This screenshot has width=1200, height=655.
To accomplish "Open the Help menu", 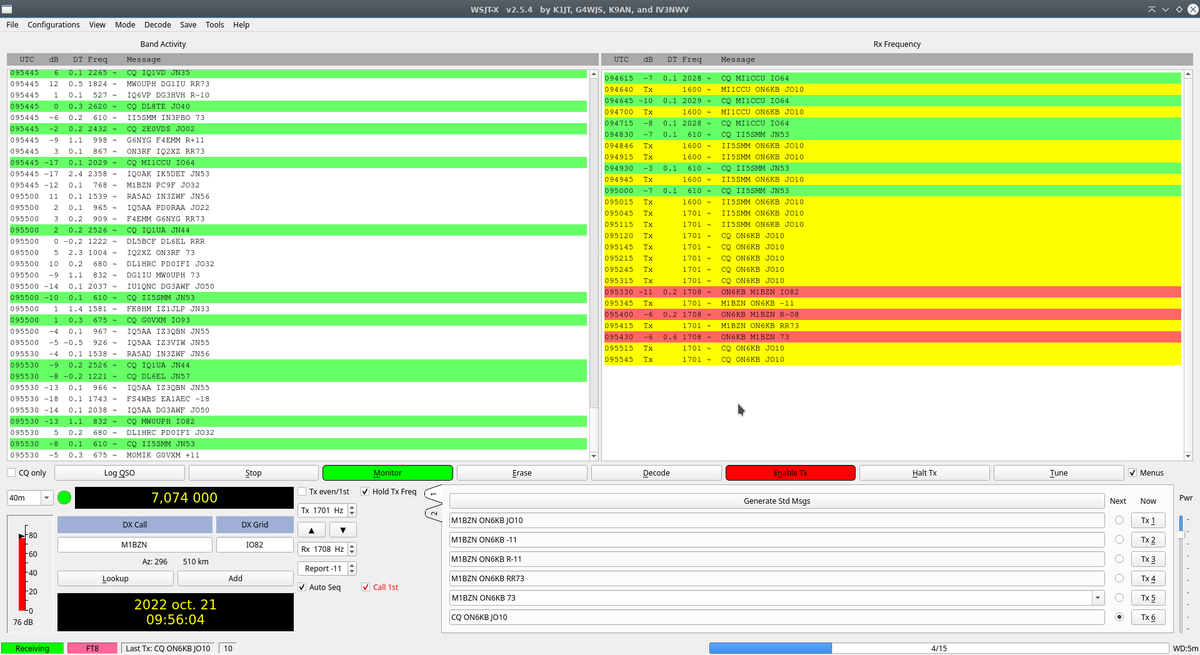I will pos(241,24).
